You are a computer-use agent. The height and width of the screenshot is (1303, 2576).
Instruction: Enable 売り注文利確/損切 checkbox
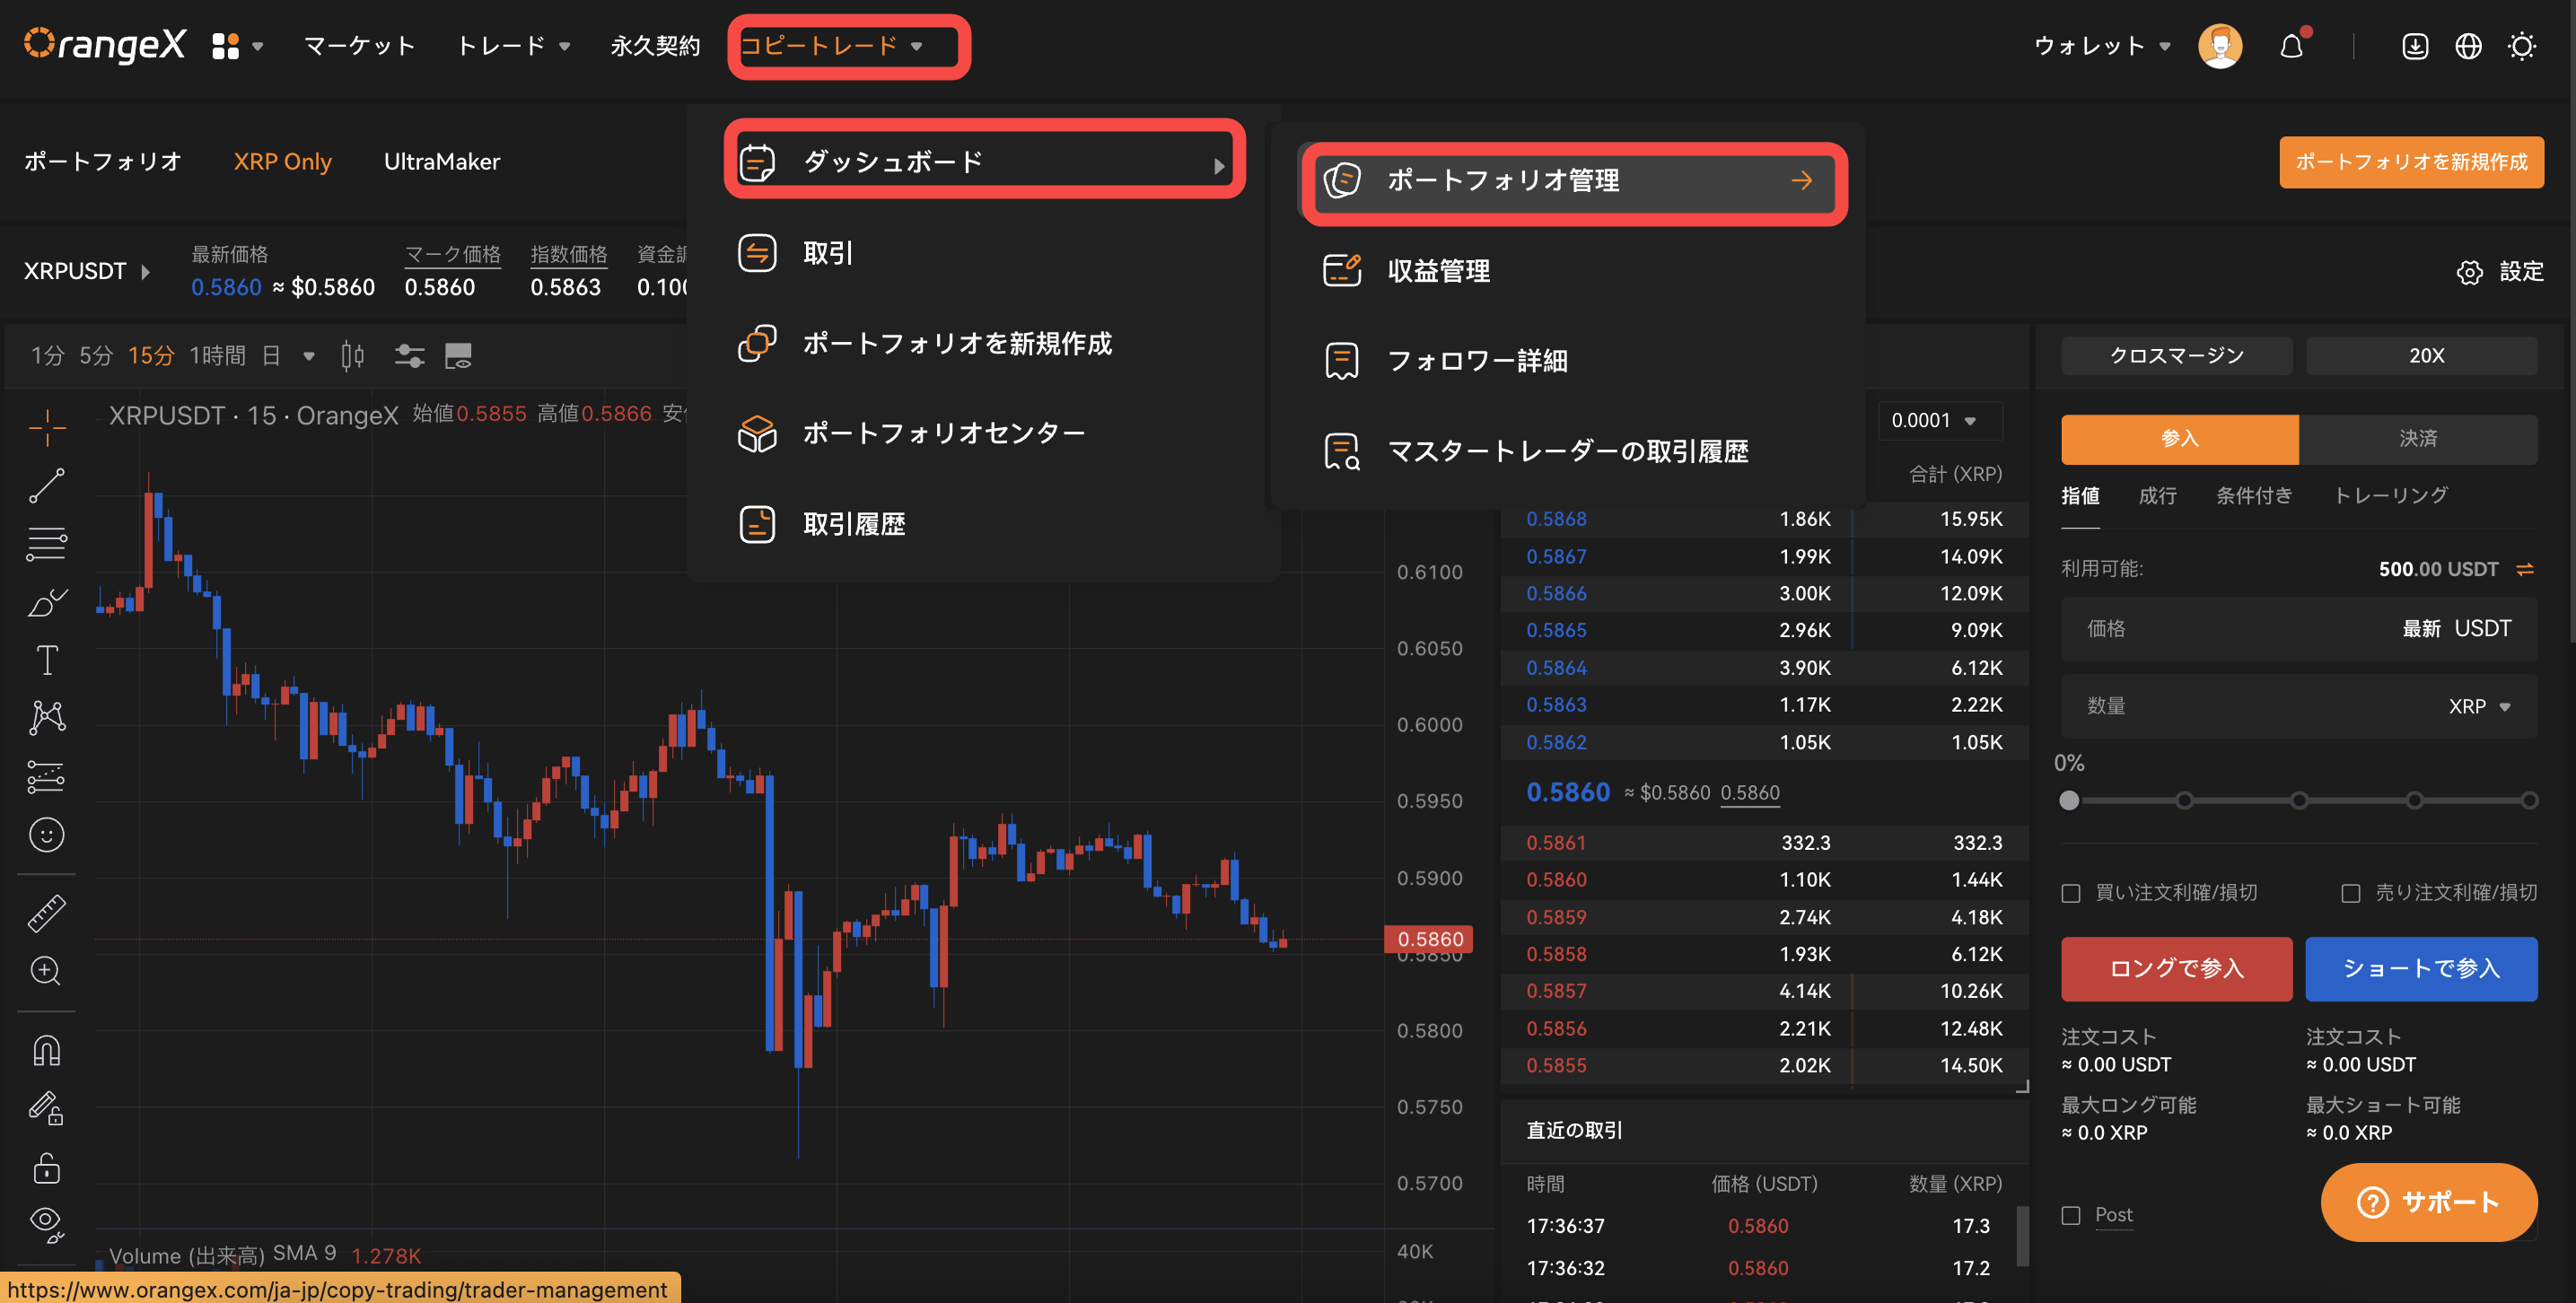[x=2351, y=893]
